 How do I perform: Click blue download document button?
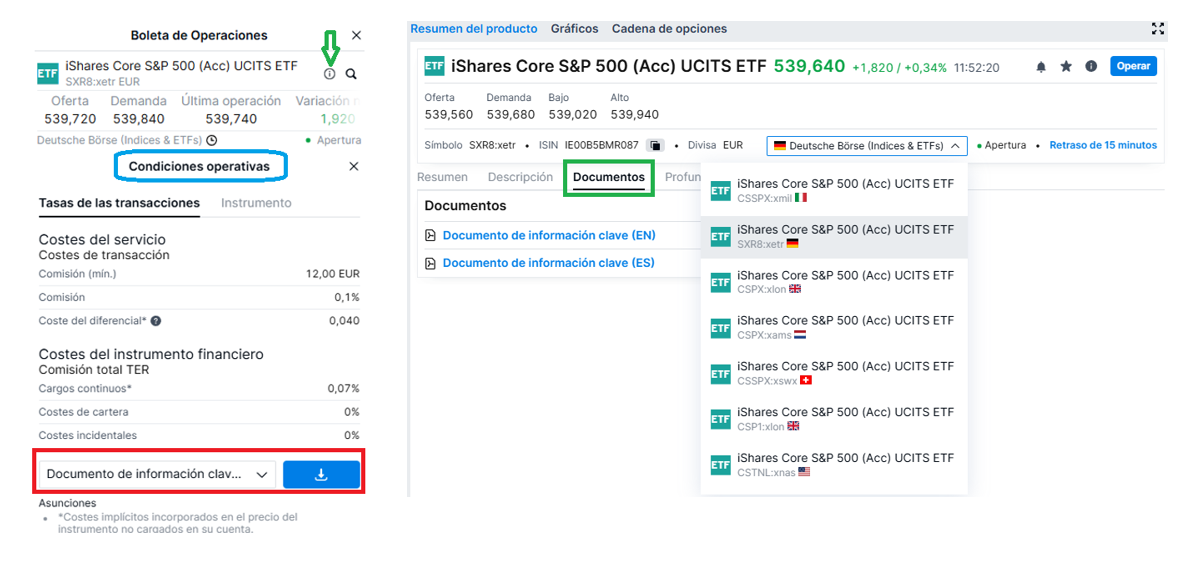tap(321, 474)
